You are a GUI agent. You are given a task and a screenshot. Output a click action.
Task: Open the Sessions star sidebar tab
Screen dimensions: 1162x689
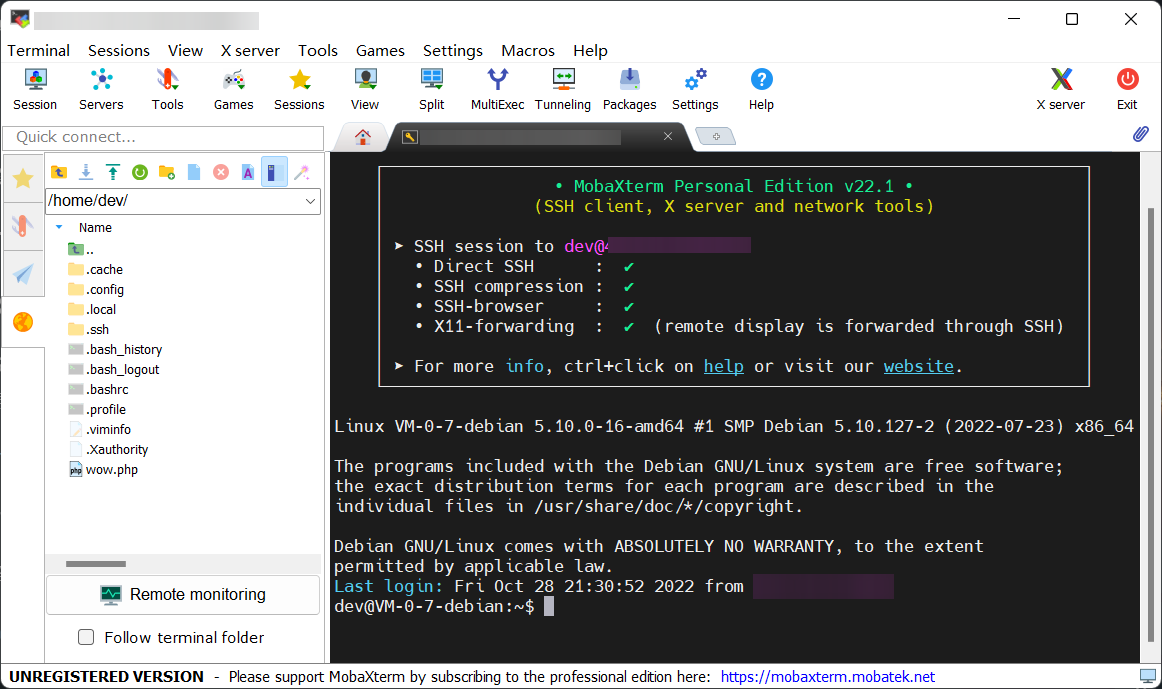pos(23,178)
